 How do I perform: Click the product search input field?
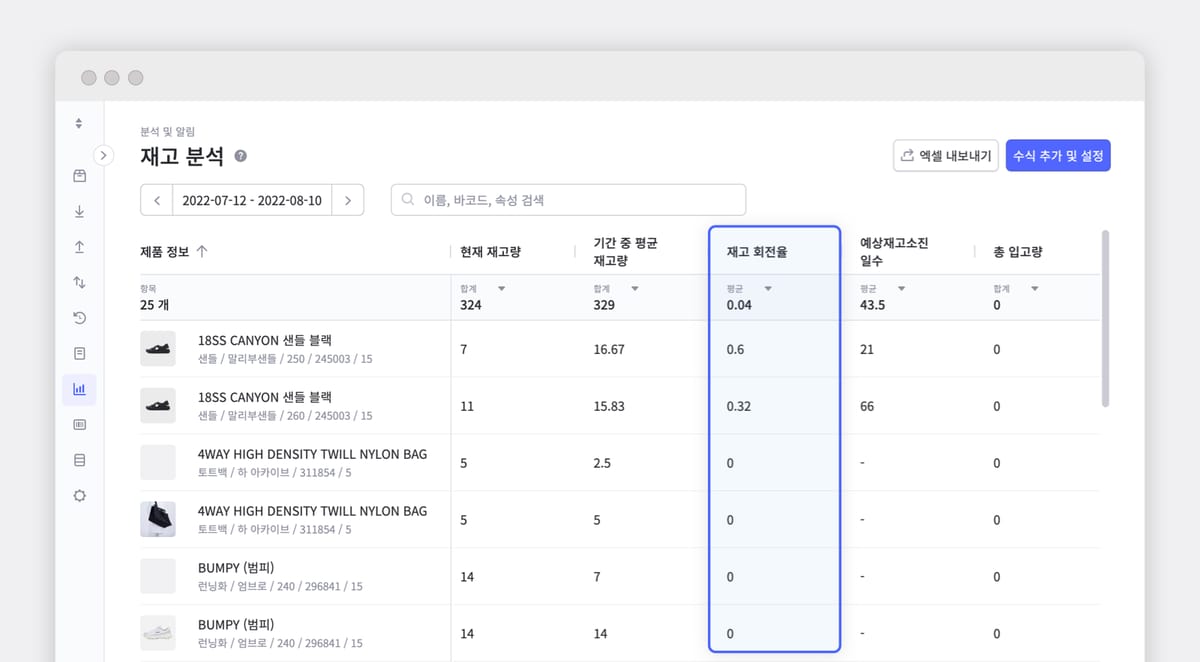568,200
